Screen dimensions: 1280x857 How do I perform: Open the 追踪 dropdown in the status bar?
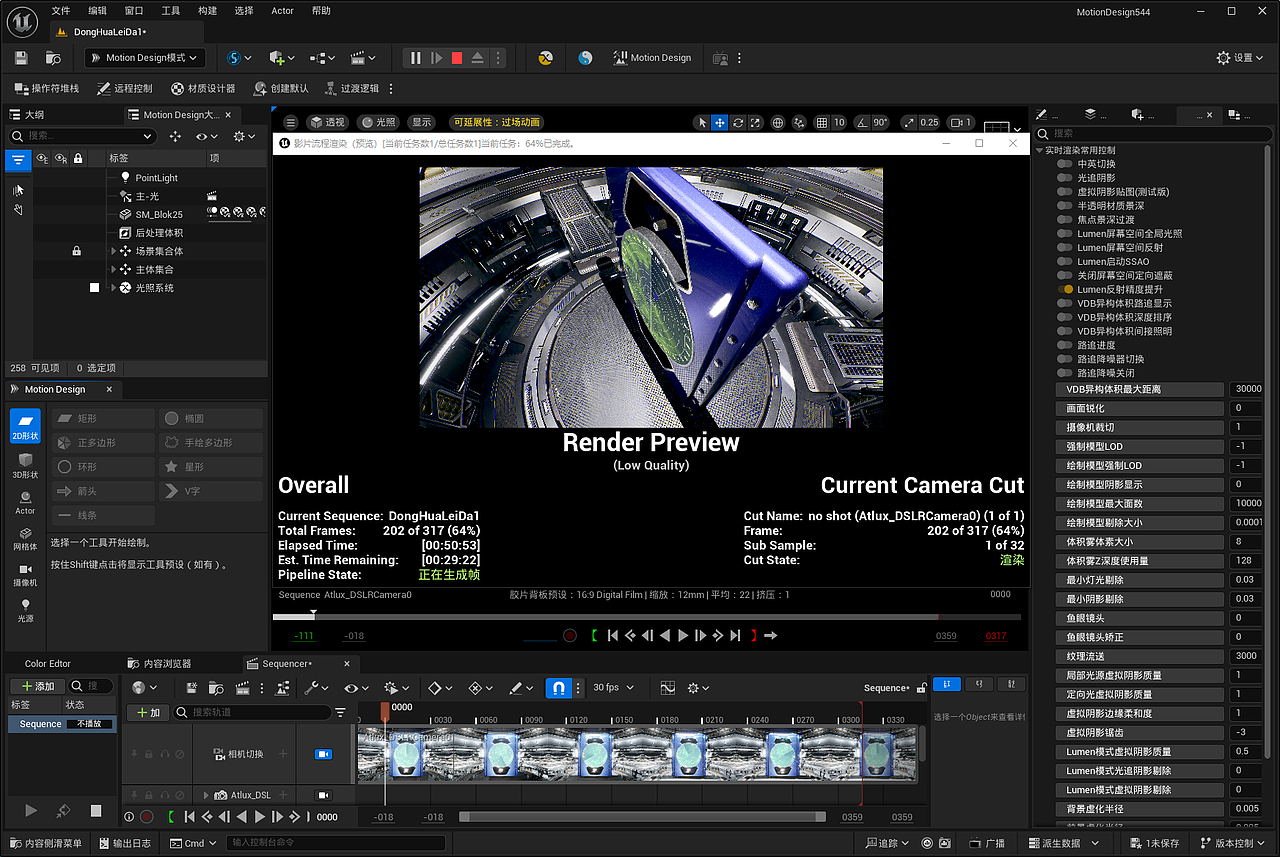coord(888,843)
